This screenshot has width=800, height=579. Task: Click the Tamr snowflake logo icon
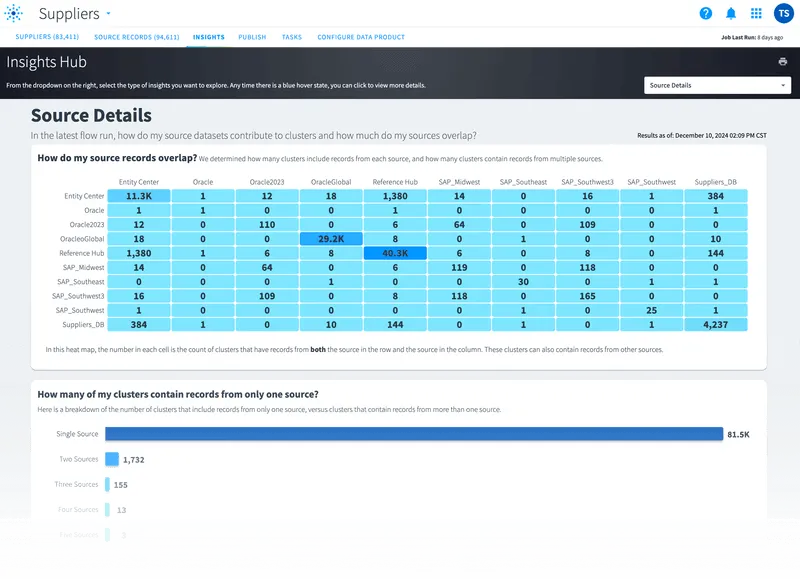[x=13, y=13]
